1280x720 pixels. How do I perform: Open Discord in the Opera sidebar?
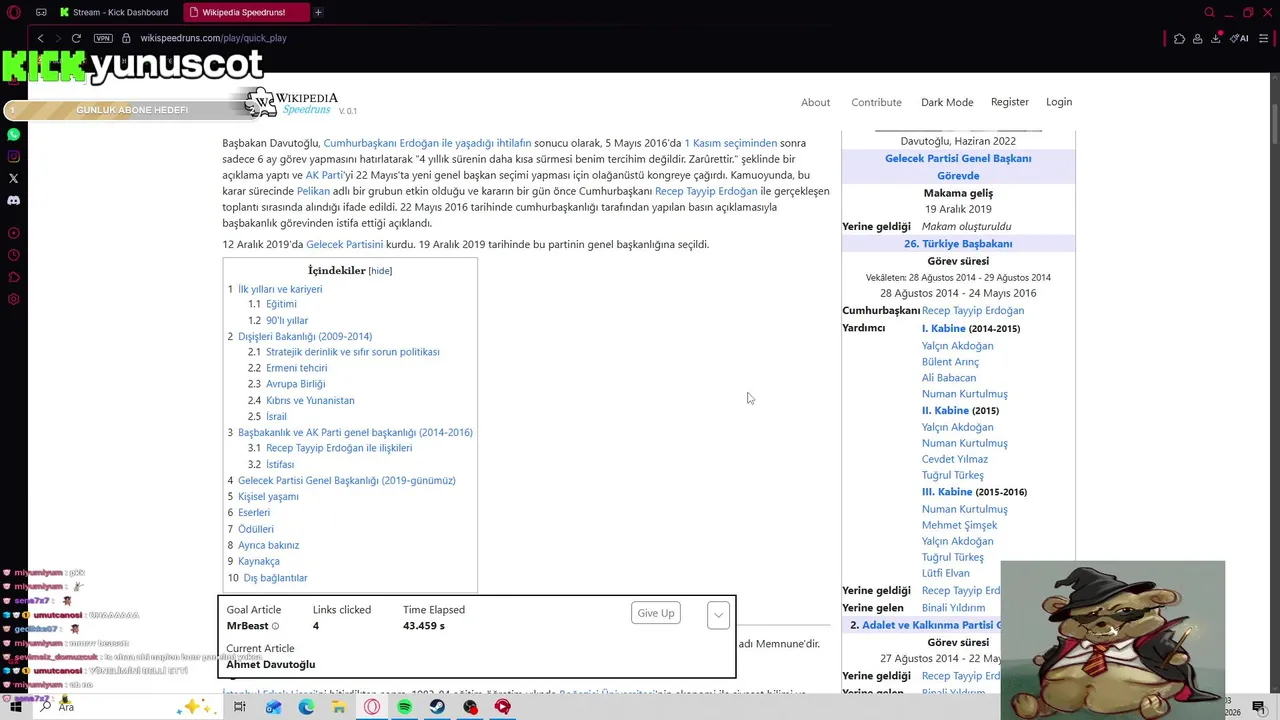point(13,200)
